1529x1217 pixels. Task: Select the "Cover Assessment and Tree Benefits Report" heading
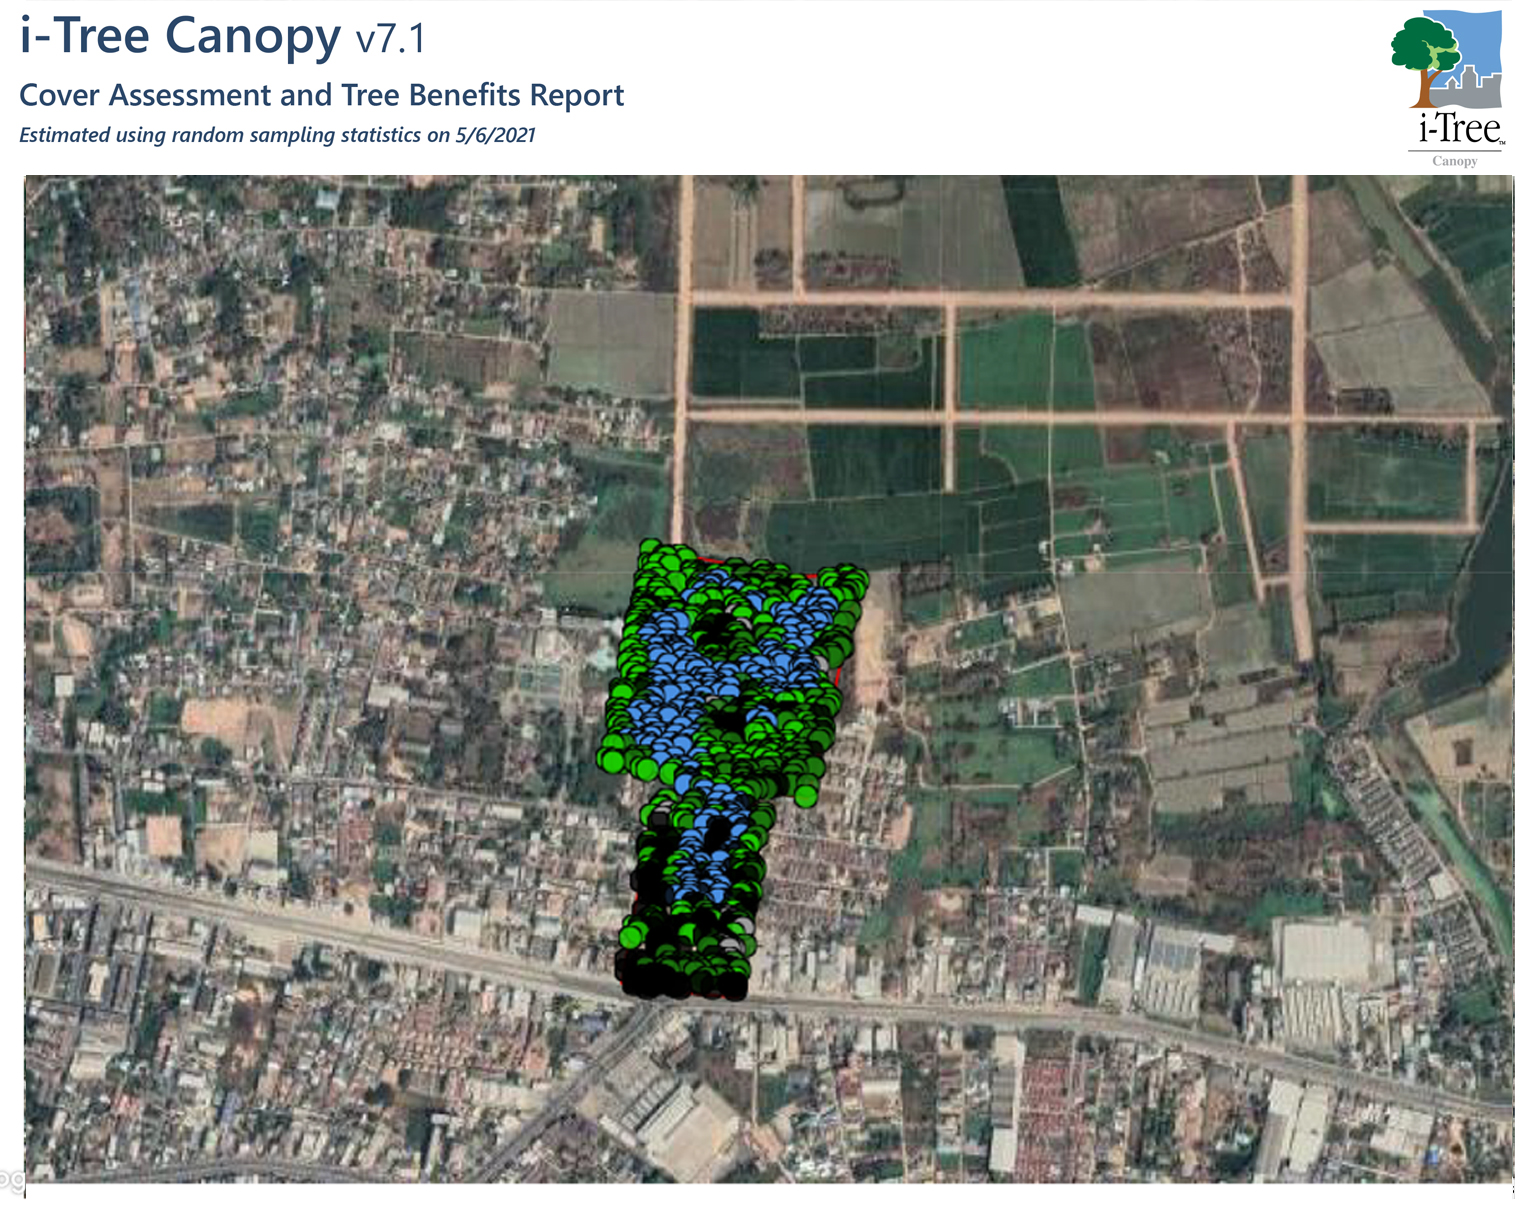(x=321, y=95)
